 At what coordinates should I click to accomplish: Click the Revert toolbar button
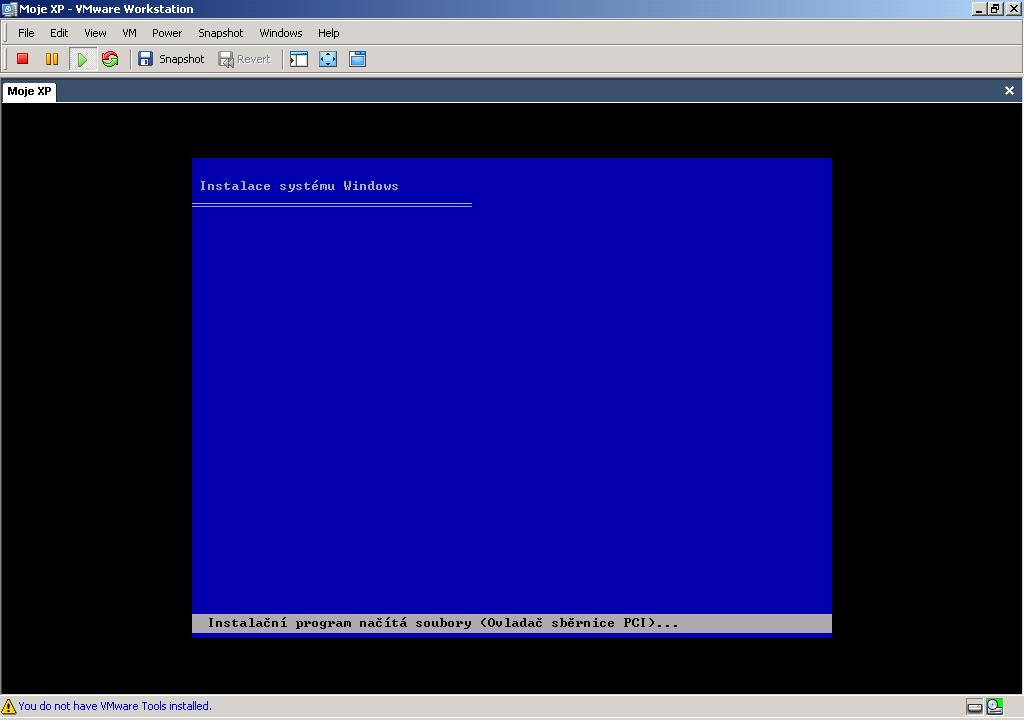[244, 59]
